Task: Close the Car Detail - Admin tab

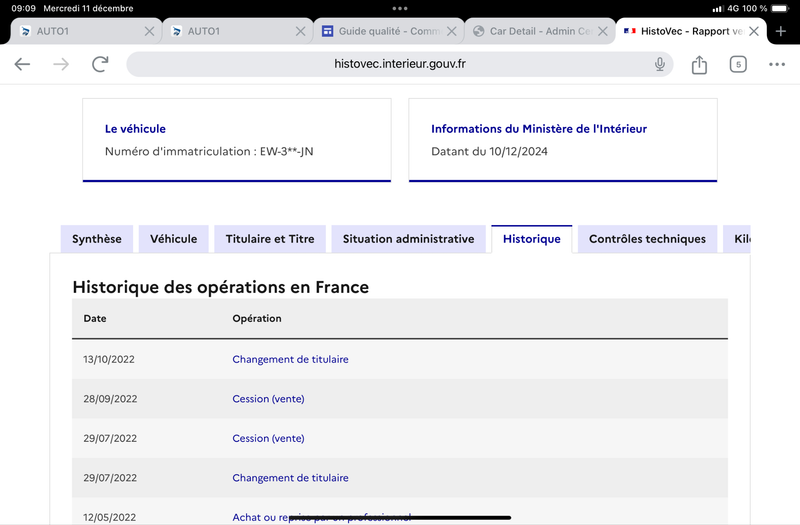Action: (603, 31)
